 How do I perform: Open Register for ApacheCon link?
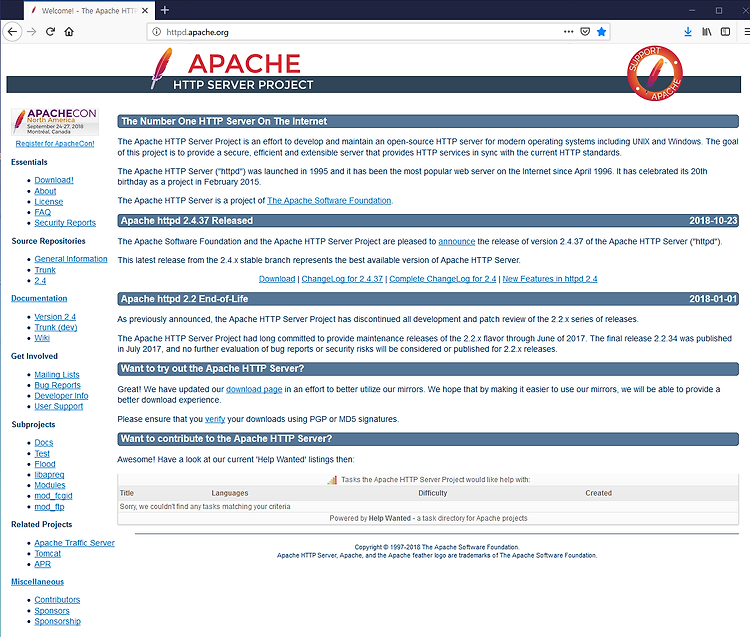click(x=55, y=143)
